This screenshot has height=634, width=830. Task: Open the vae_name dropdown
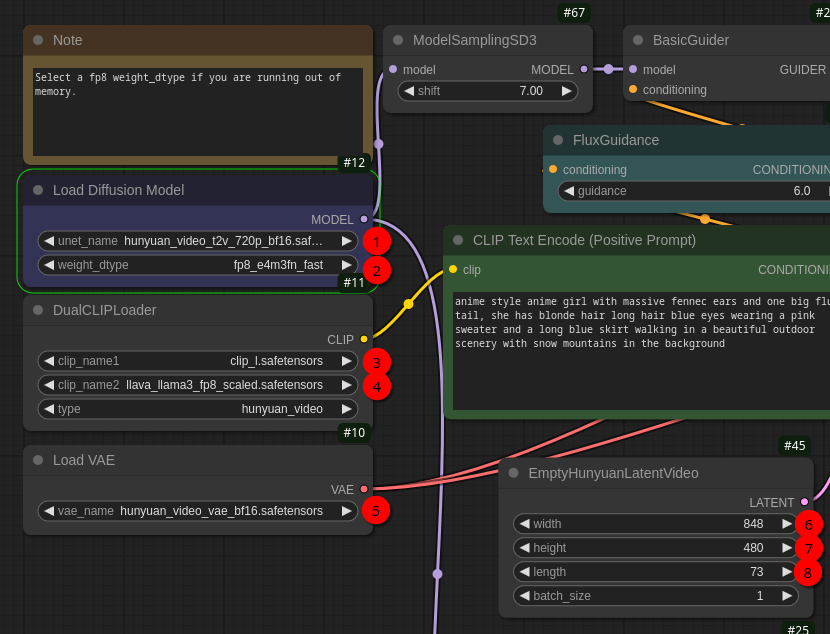point(198,511)
